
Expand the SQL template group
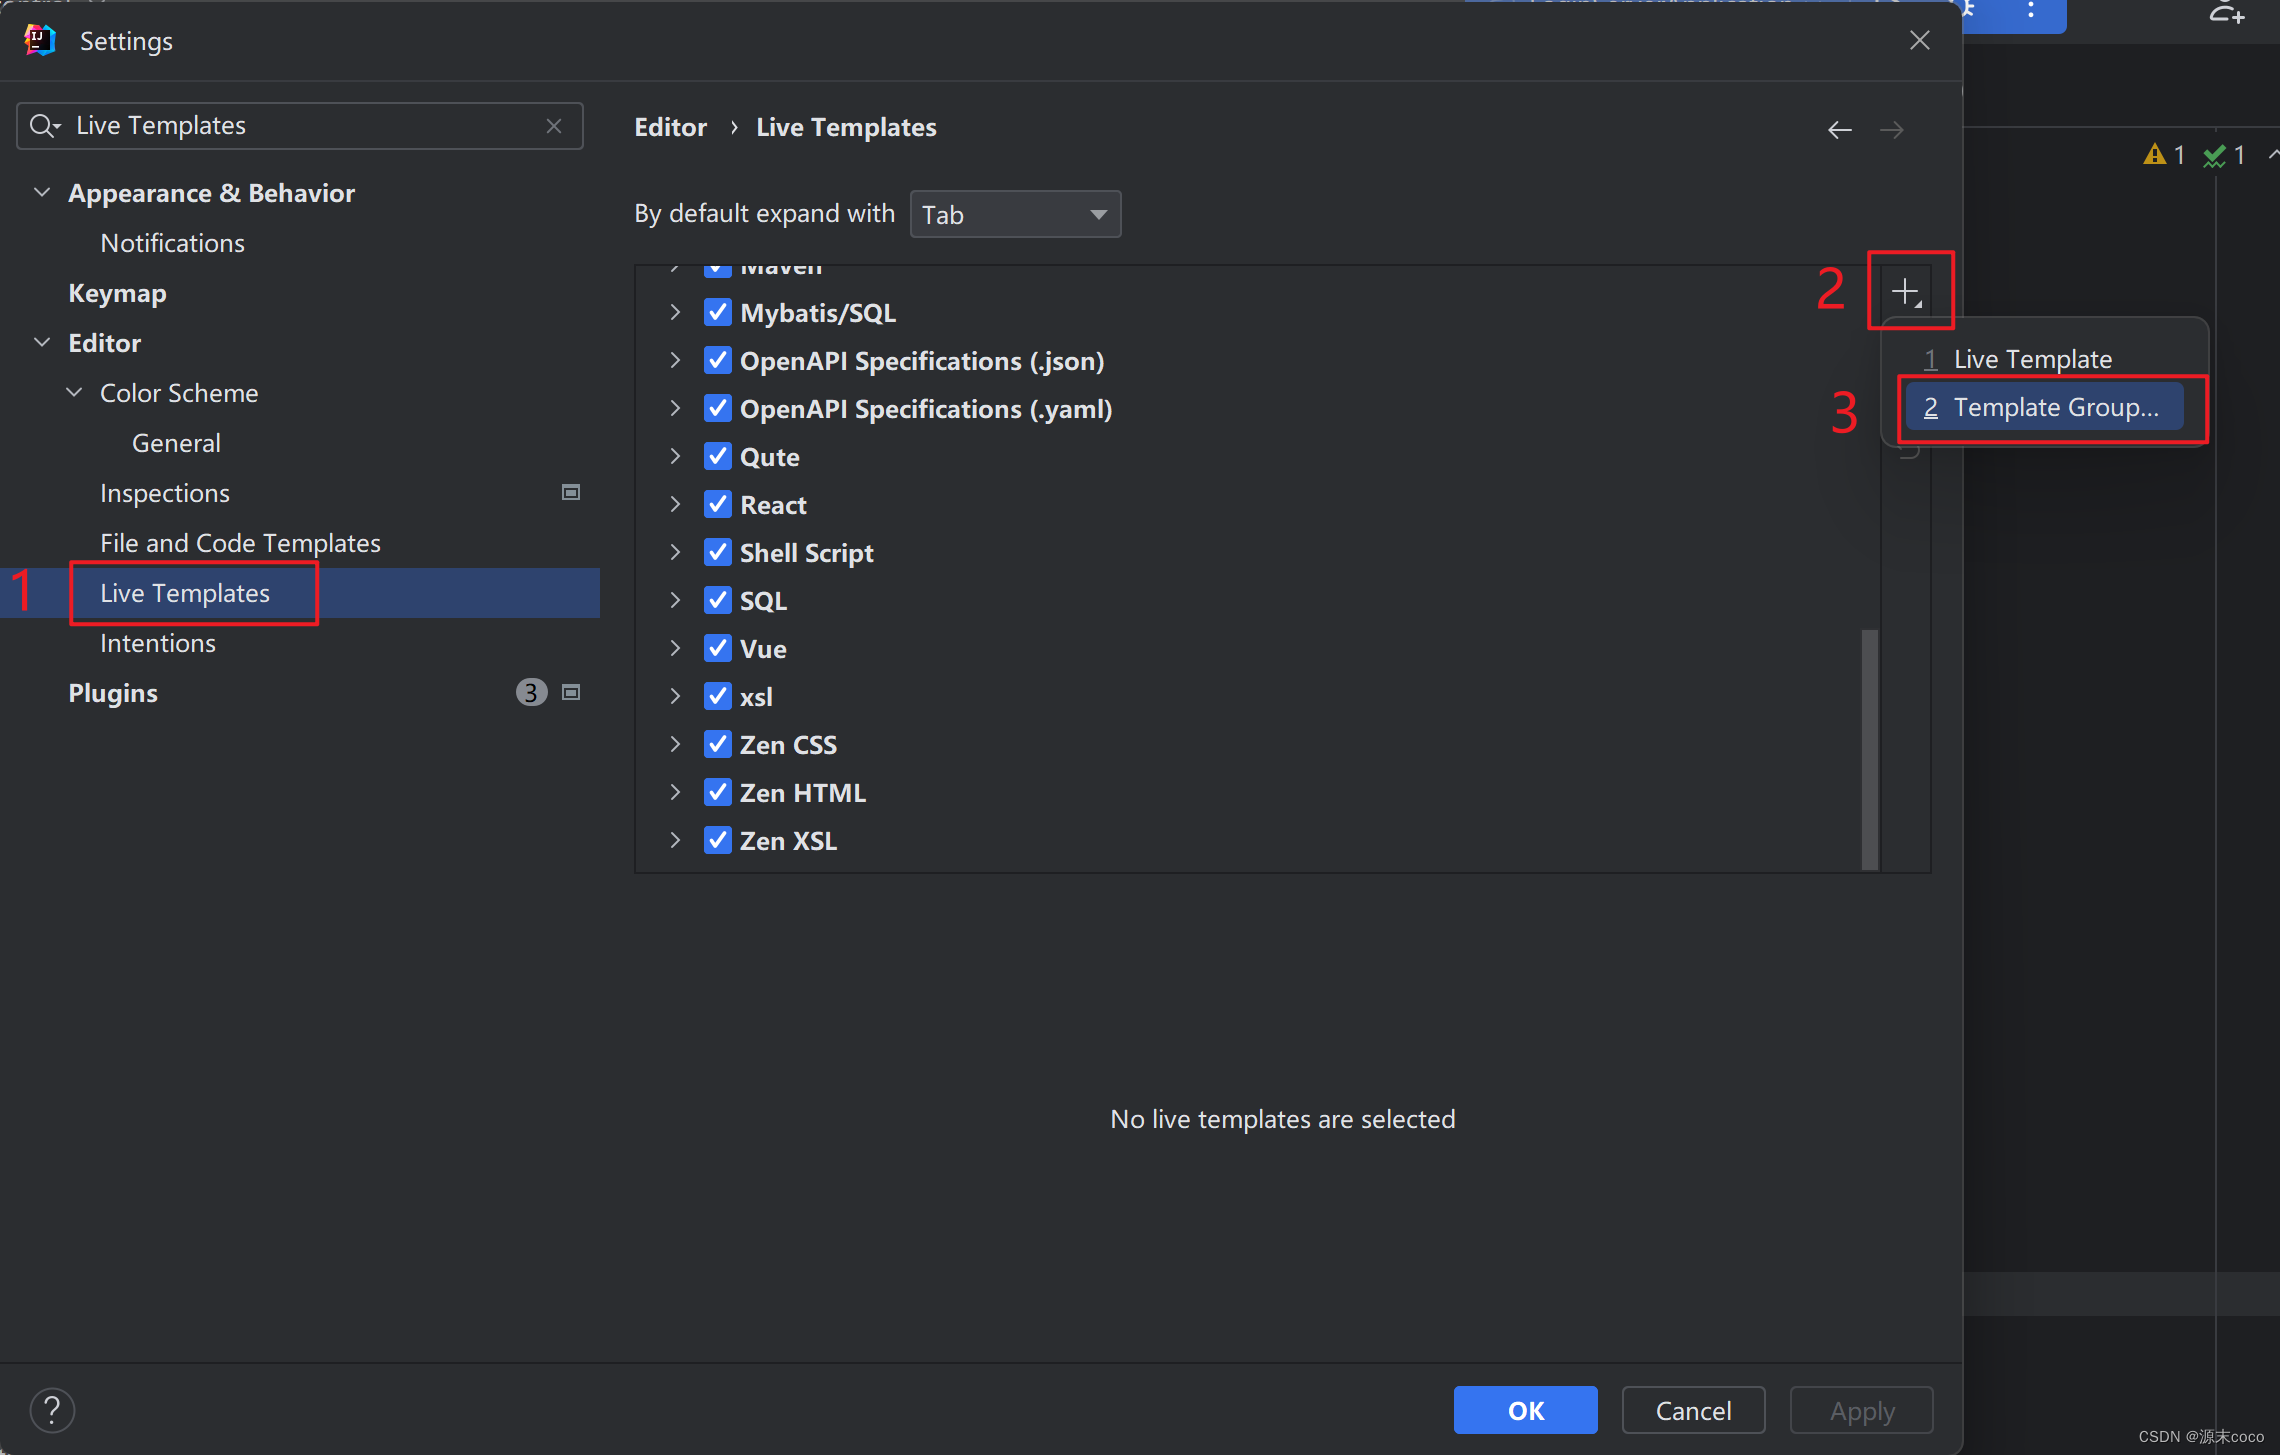[x=675, y=601]
